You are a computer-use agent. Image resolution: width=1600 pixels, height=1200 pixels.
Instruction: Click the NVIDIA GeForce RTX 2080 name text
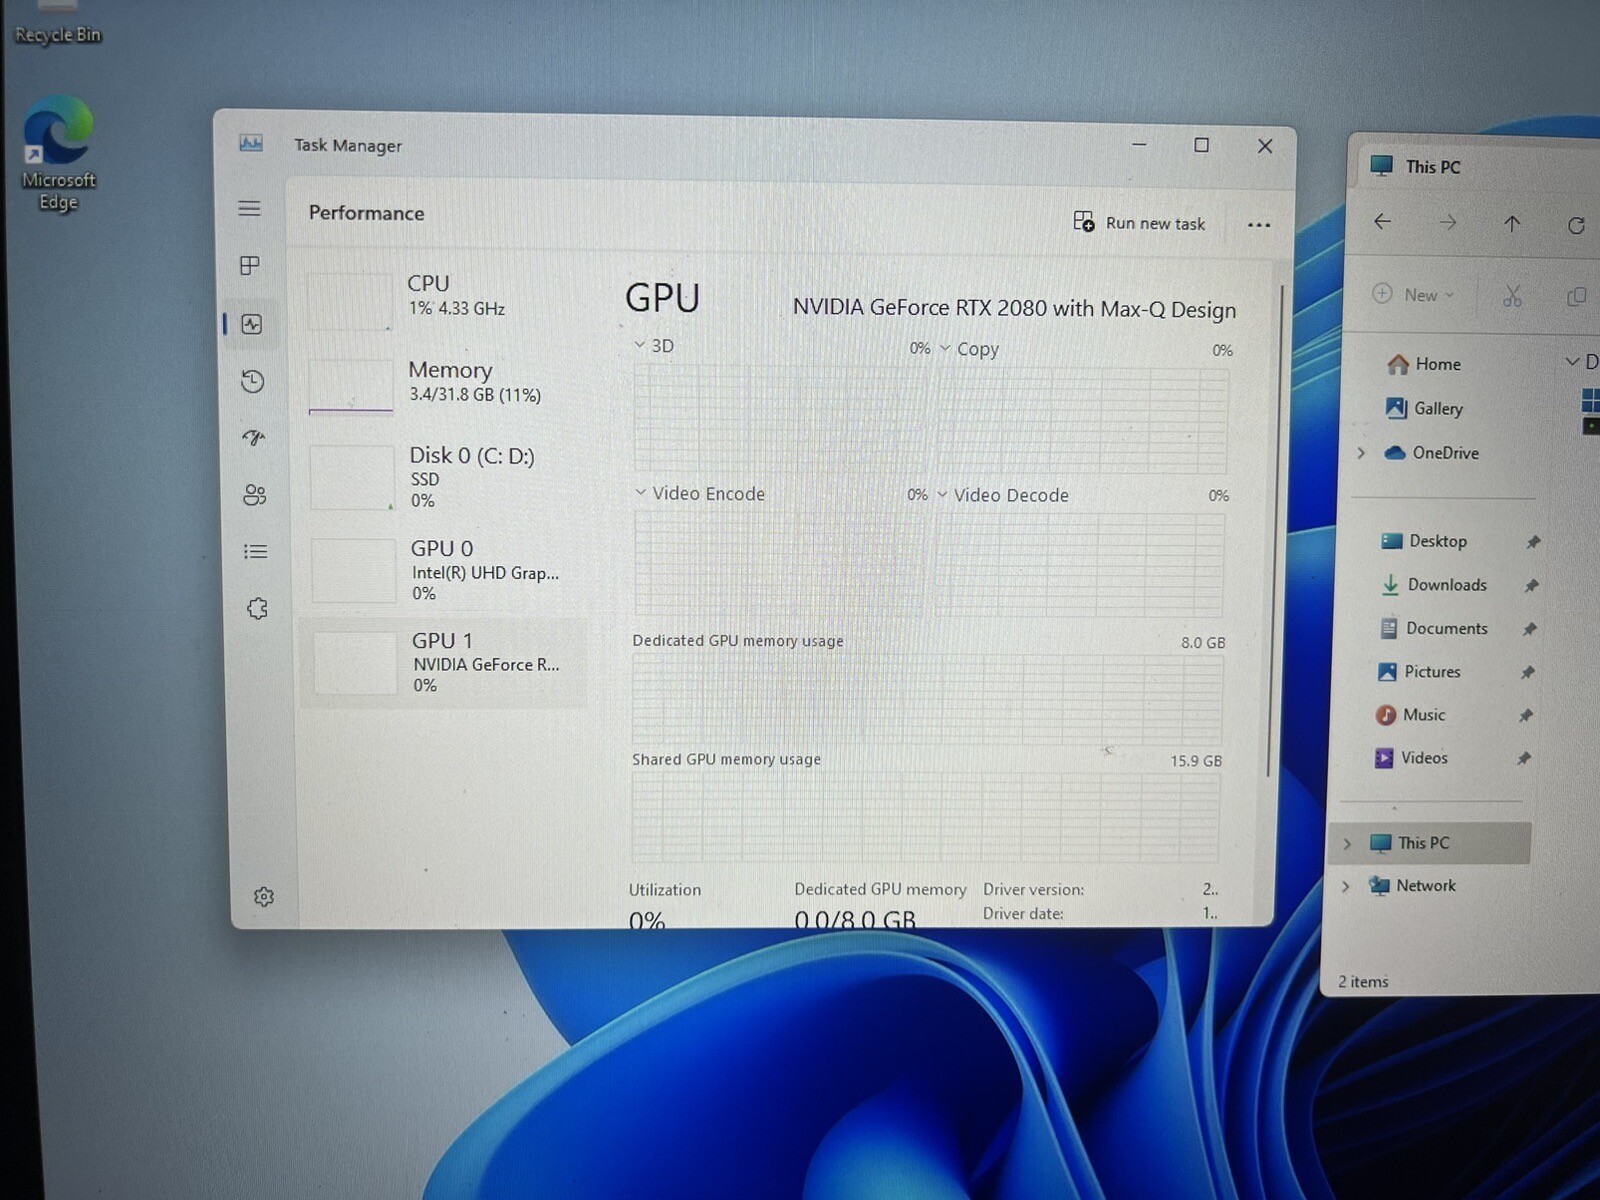(x=1014, y=308)
